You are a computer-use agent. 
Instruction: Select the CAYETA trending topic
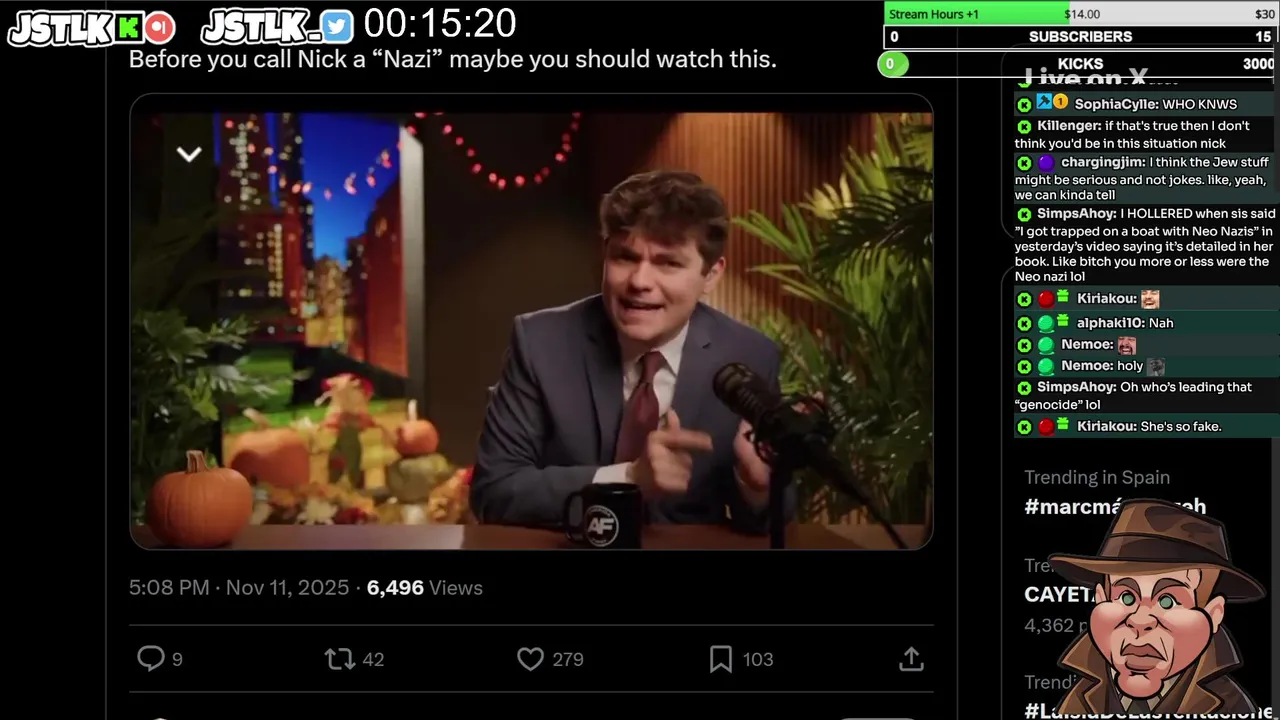click(1060, 594)
